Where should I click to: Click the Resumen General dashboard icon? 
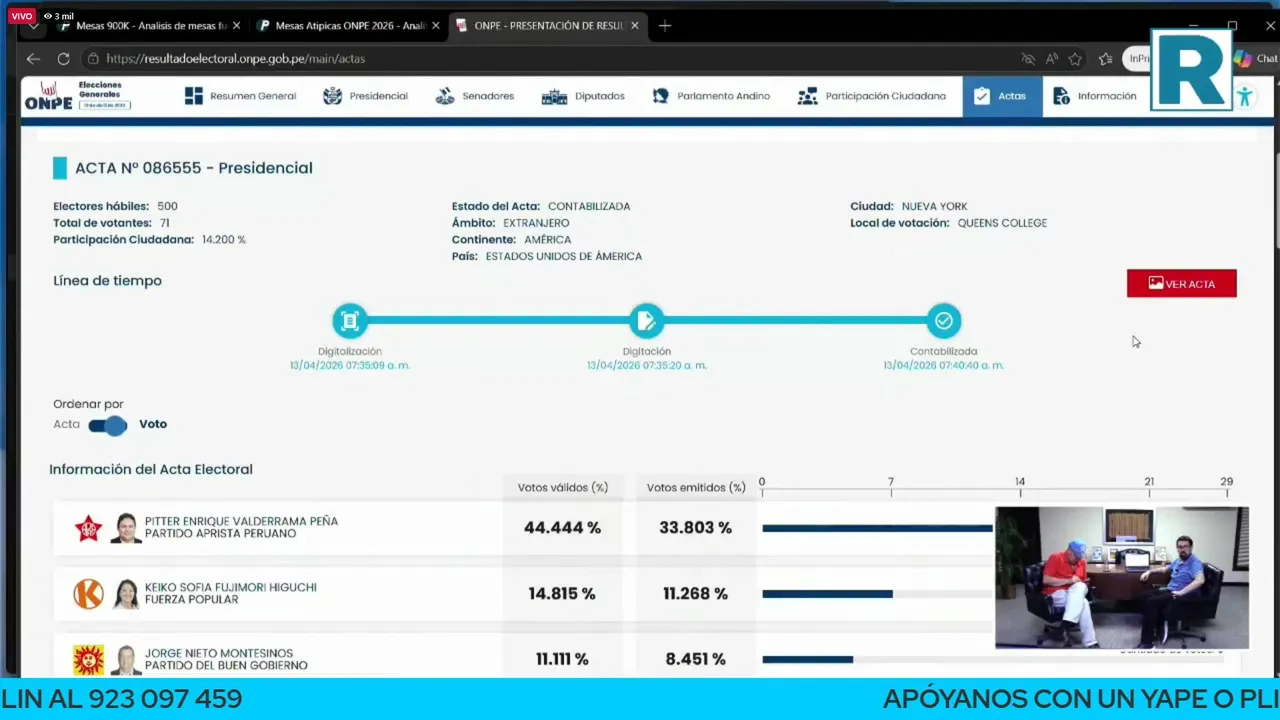pos(193,96)
